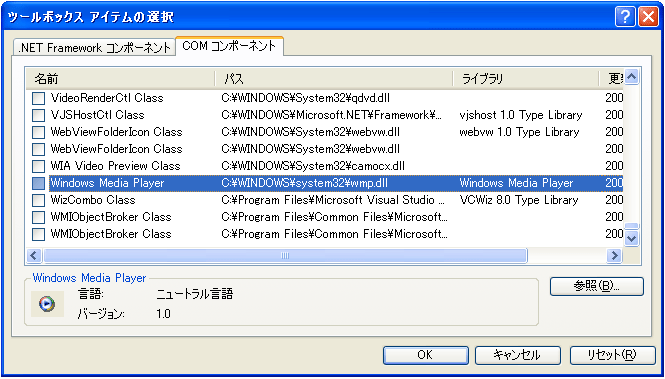Check the WizCombo Class checkbox
Screen dimensions: 665x379
coord(39,200)
